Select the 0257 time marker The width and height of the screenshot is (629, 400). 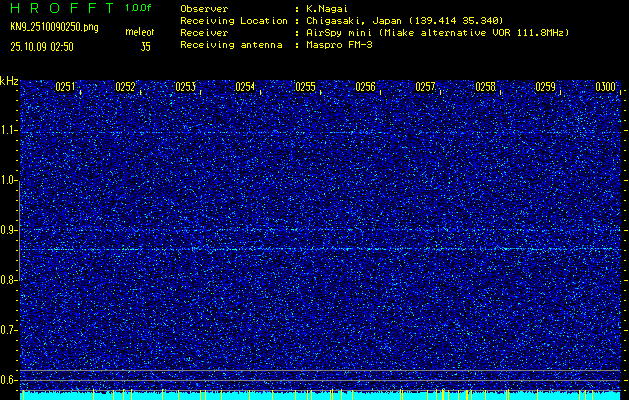pos(425,87)
